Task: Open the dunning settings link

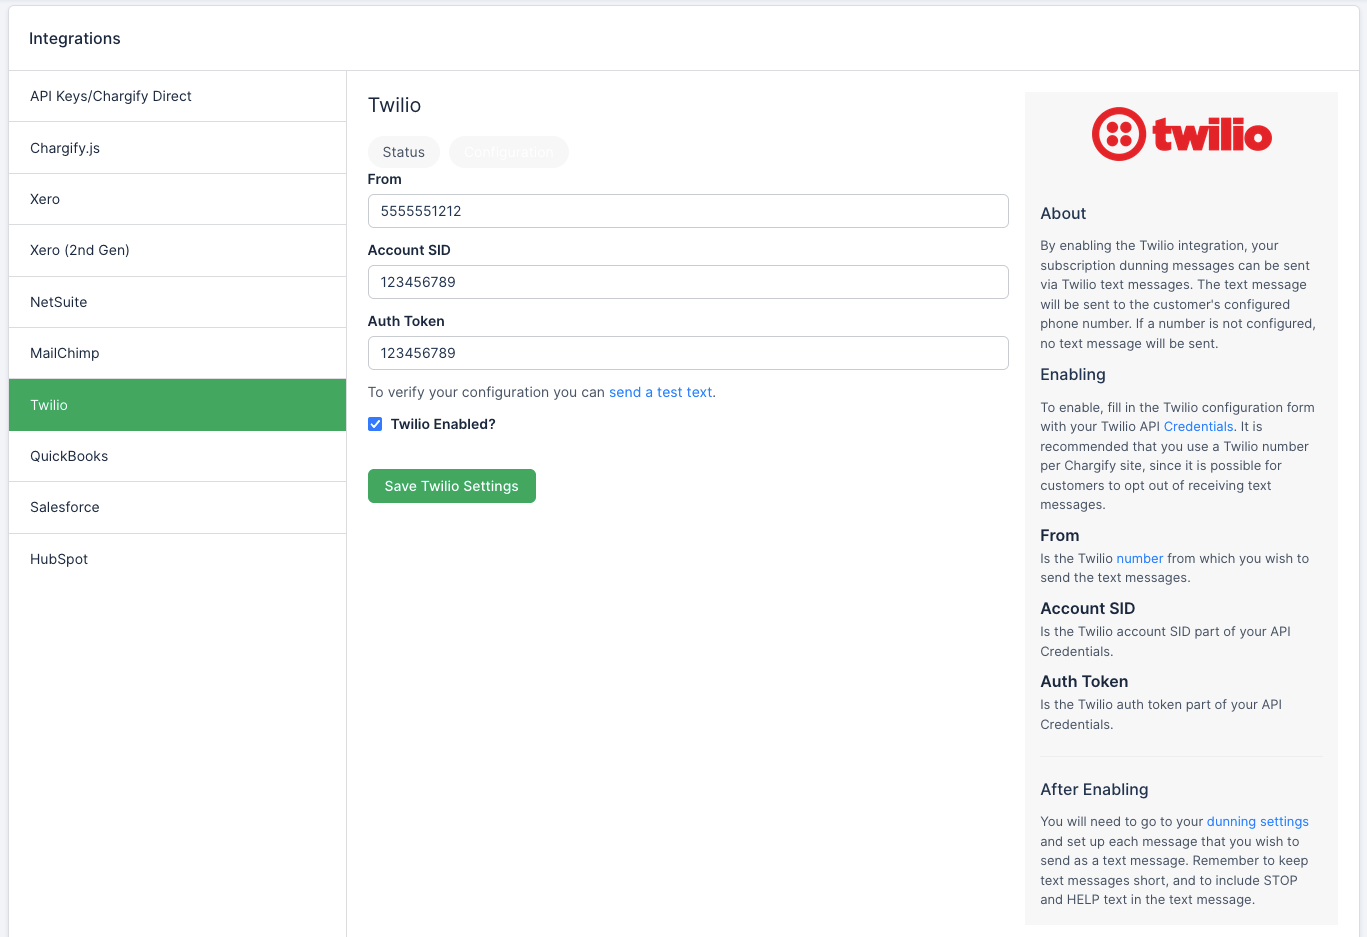Action: coord(1257,821)
